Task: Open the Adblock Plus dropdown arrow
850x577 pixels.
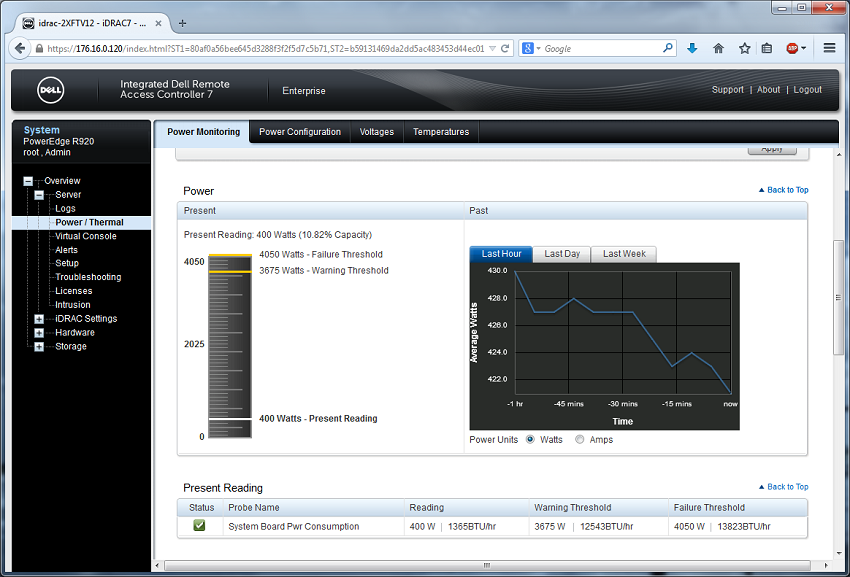Action: (x=803, y=48)
